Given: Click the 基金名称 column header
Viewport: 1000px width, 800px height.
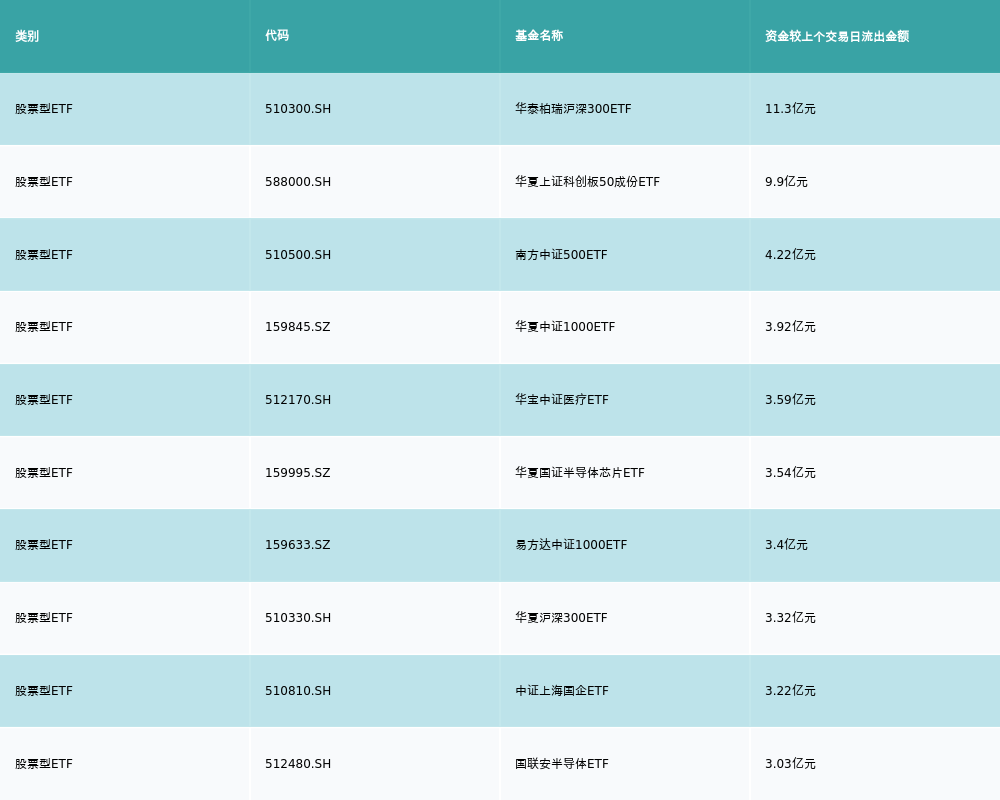Looking at the screenshot, I should tap(539, 36).
